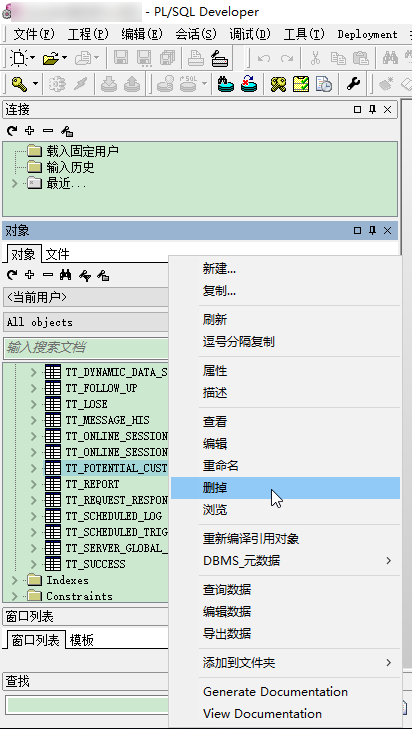
Task: Float the 连接 panel using square icon
Action: [357, 110]
